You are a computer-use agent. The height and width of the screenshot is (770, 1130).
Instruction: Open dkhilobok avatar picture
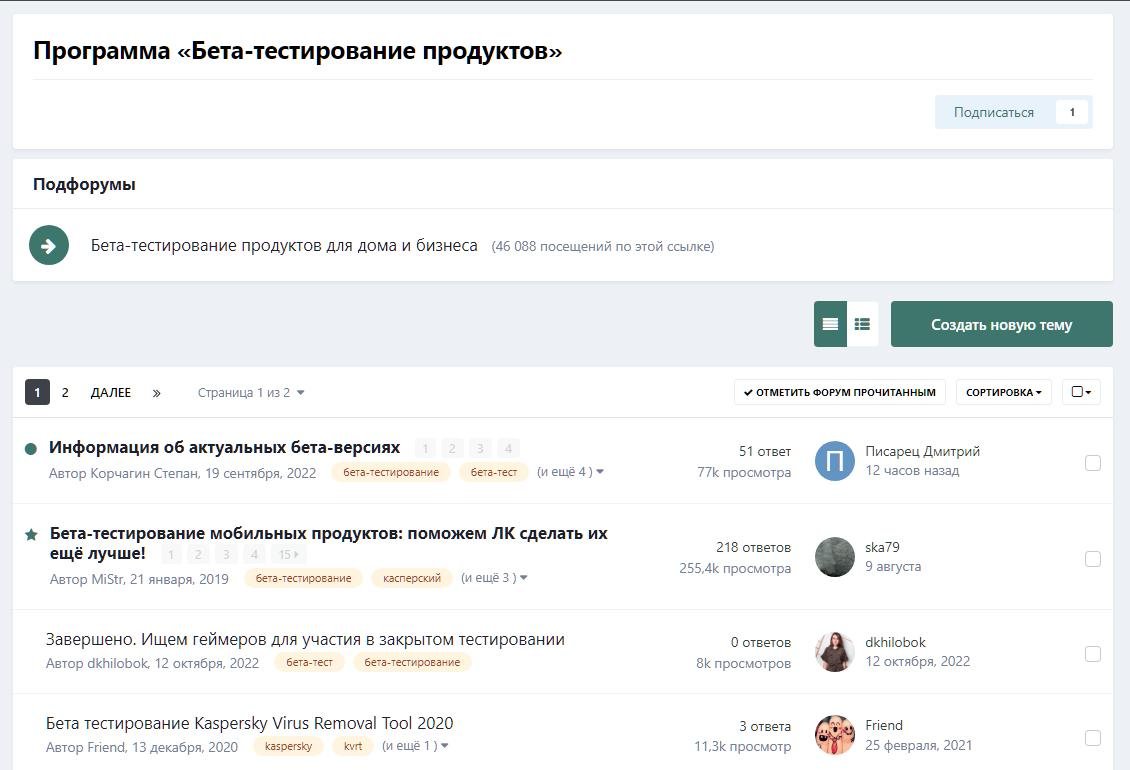835,652
